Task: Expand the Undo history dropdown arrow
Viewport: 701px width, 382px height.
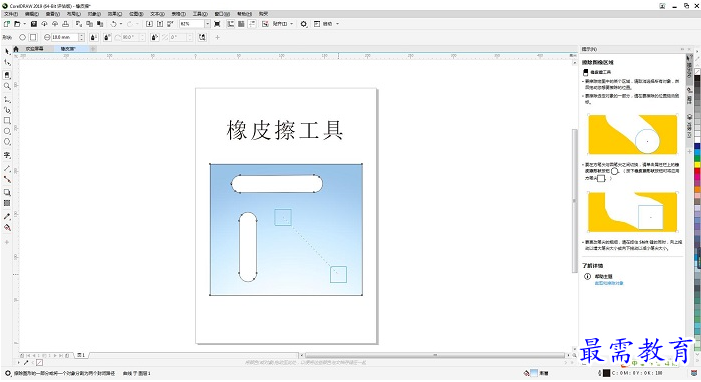Action: click(121, 24)
